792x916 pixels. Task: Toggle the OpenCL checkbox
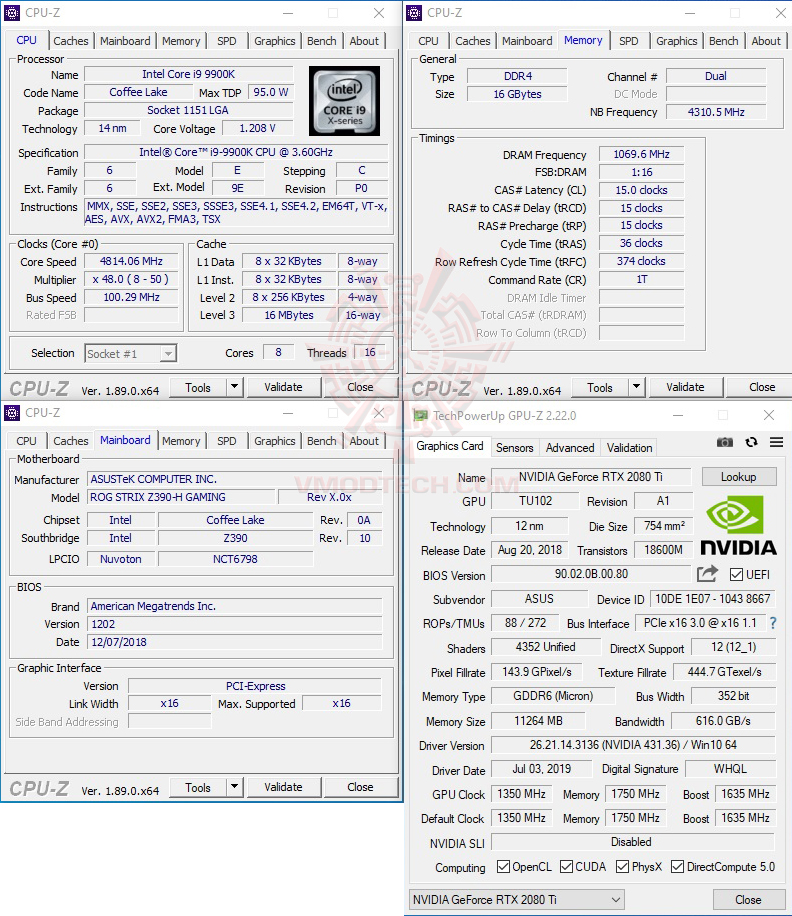[503, 866]
